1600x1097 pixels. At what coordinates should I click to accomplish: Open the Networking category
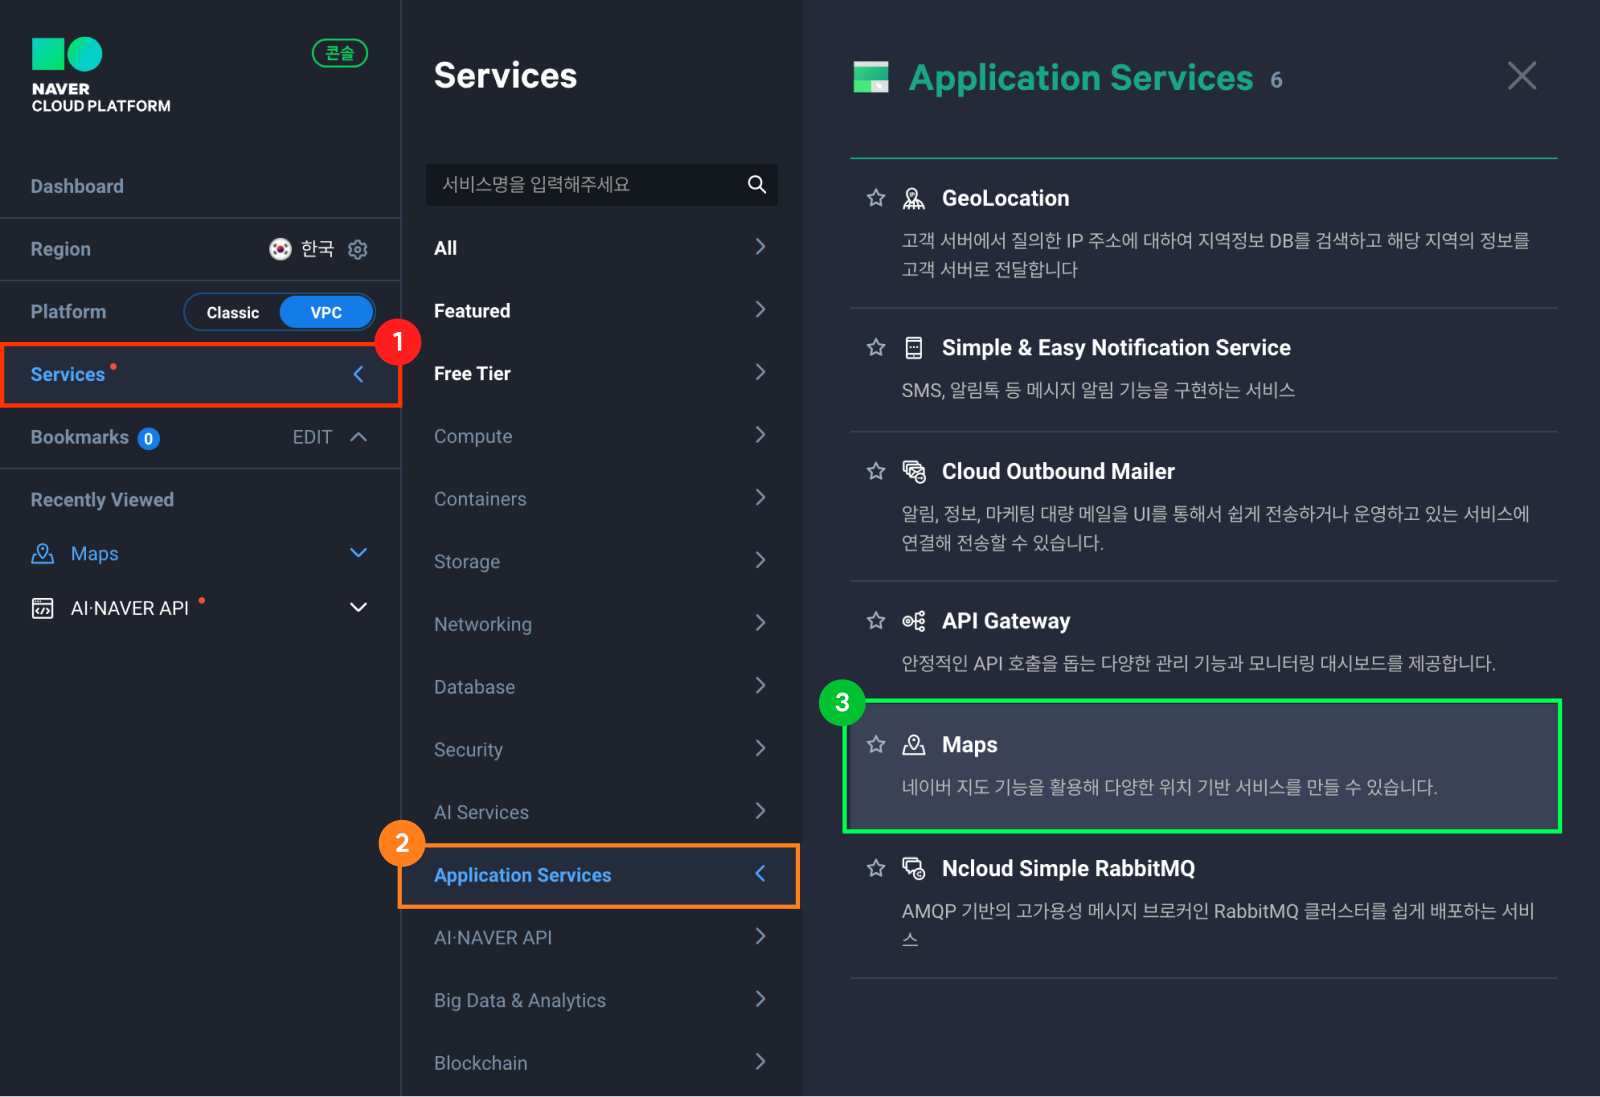[600, 624]
